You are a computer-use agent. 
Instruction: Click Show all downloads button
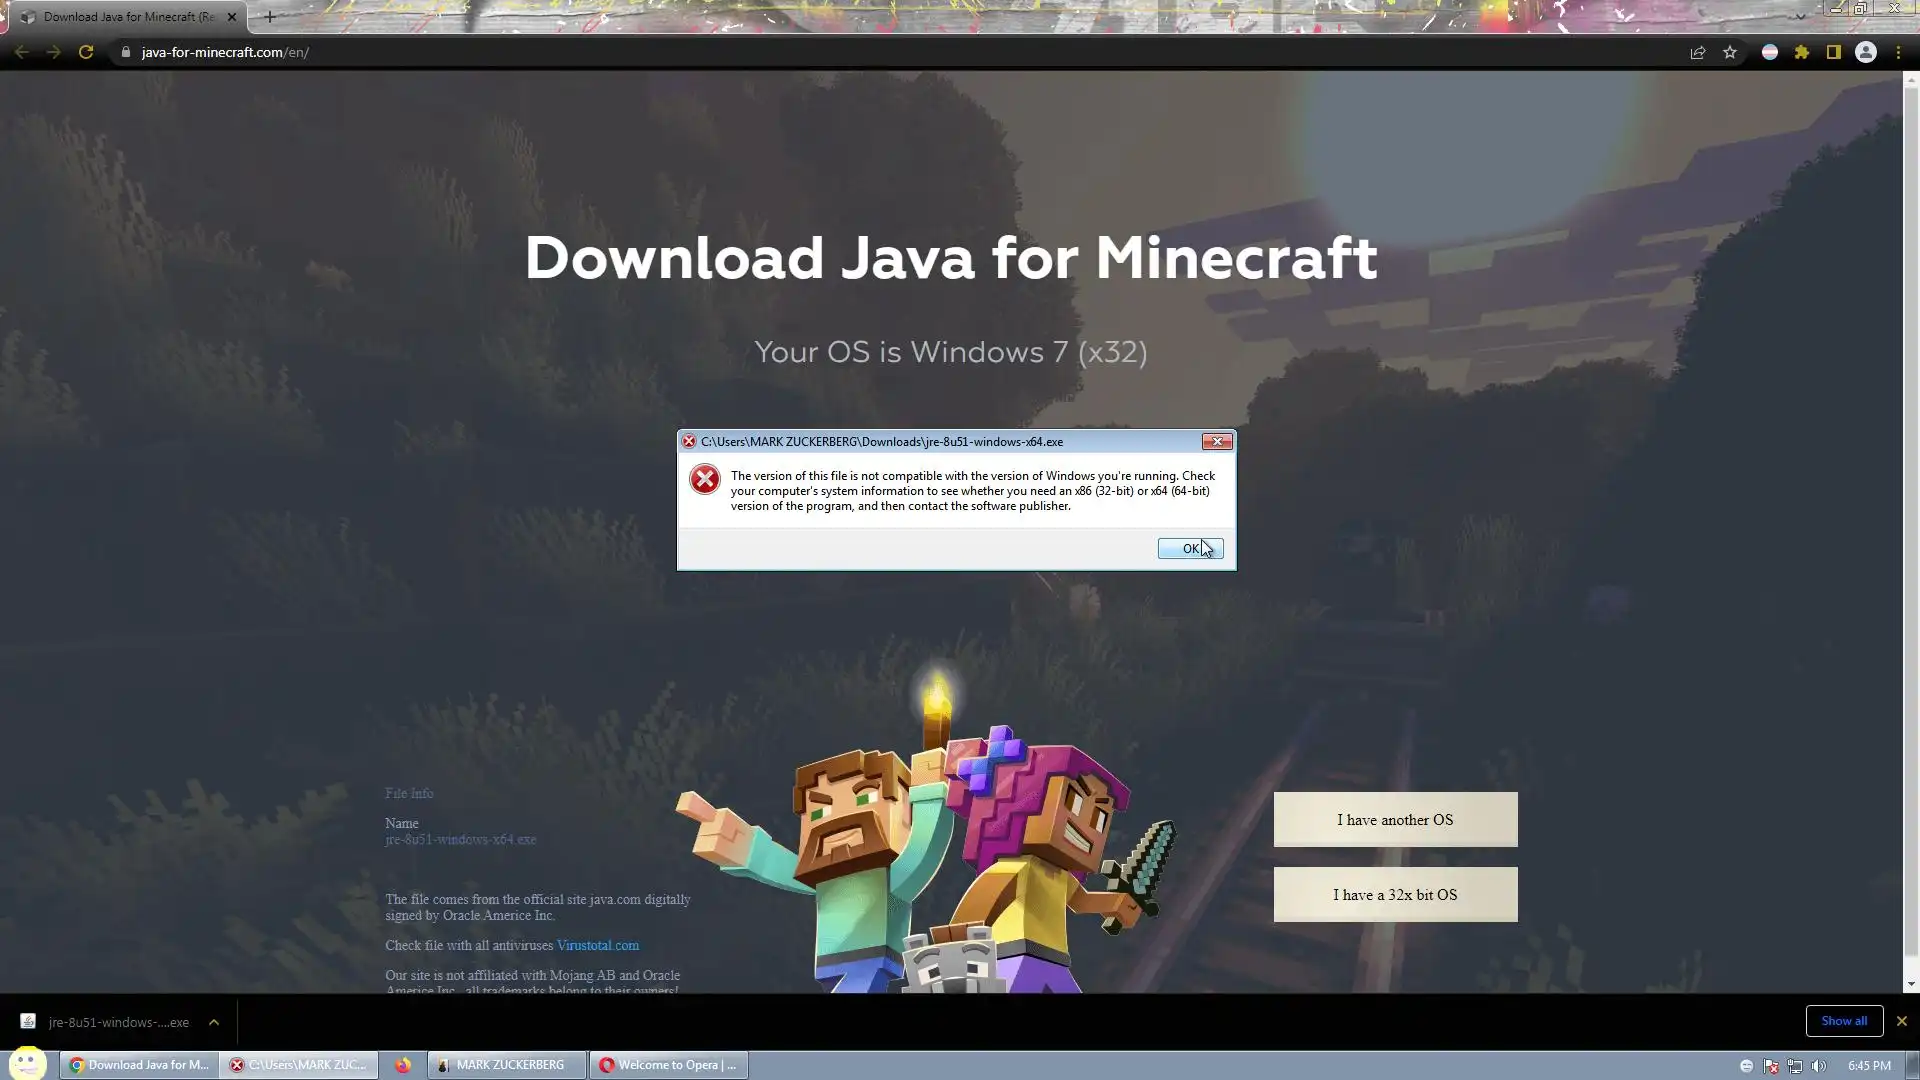click(x=1844, y=1021)
